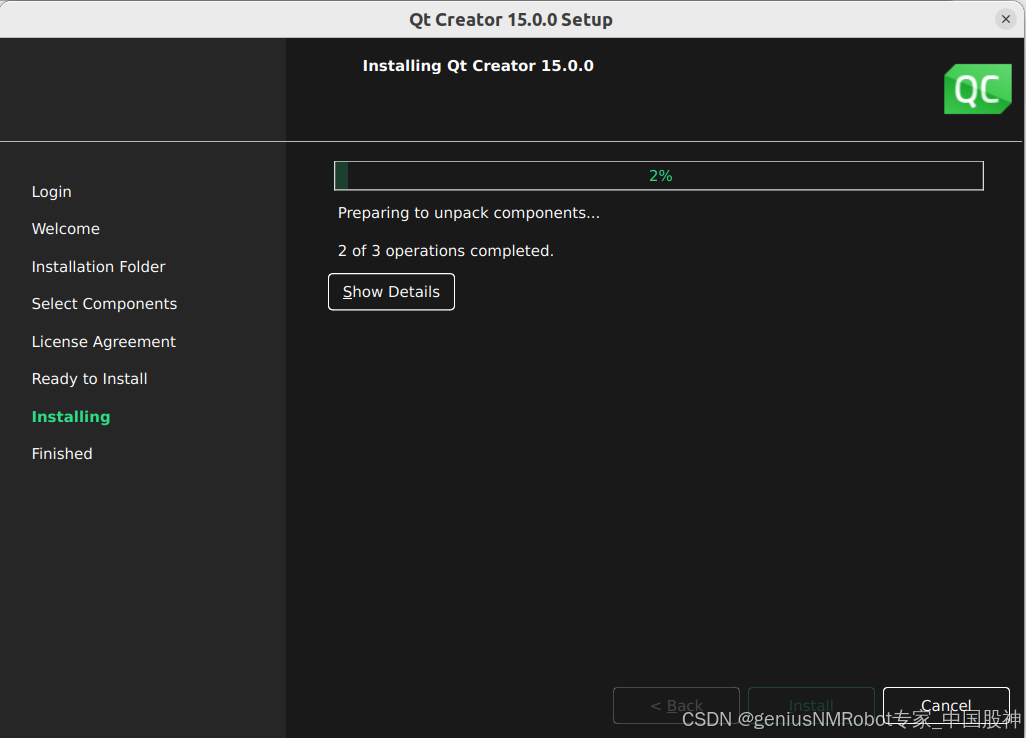Click the 2 of 3 operations completed text
Screen dimensions: 1026x738
click(445, 250)
